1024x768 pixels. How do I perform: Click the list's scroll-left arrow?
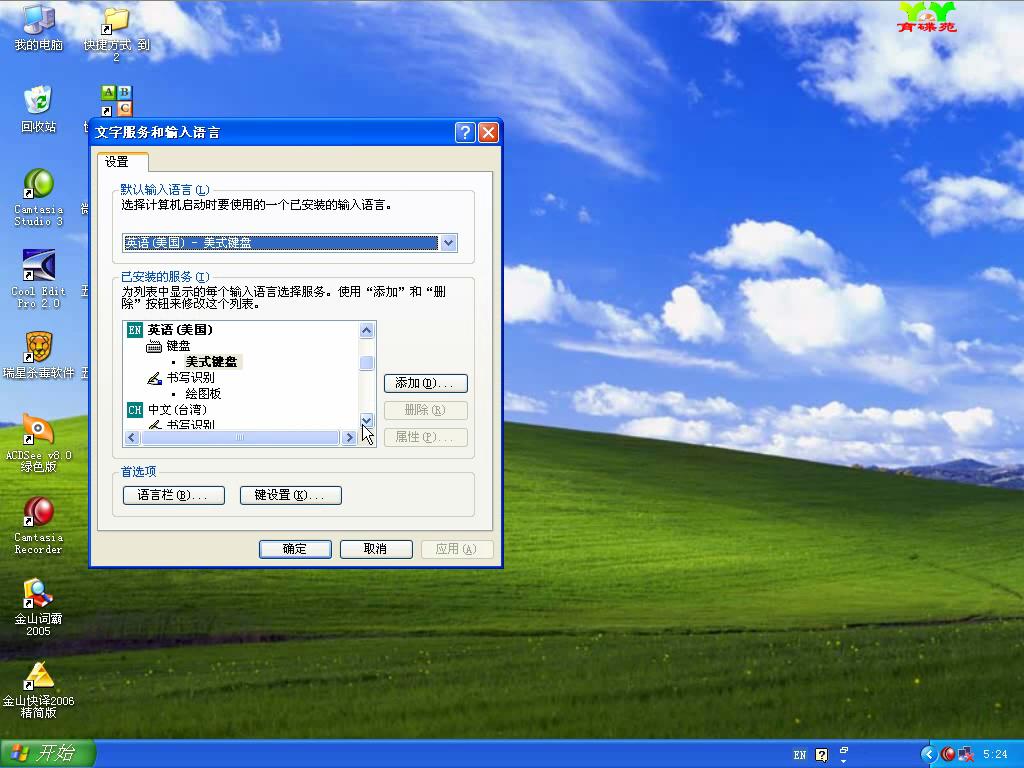coord(132,438)
